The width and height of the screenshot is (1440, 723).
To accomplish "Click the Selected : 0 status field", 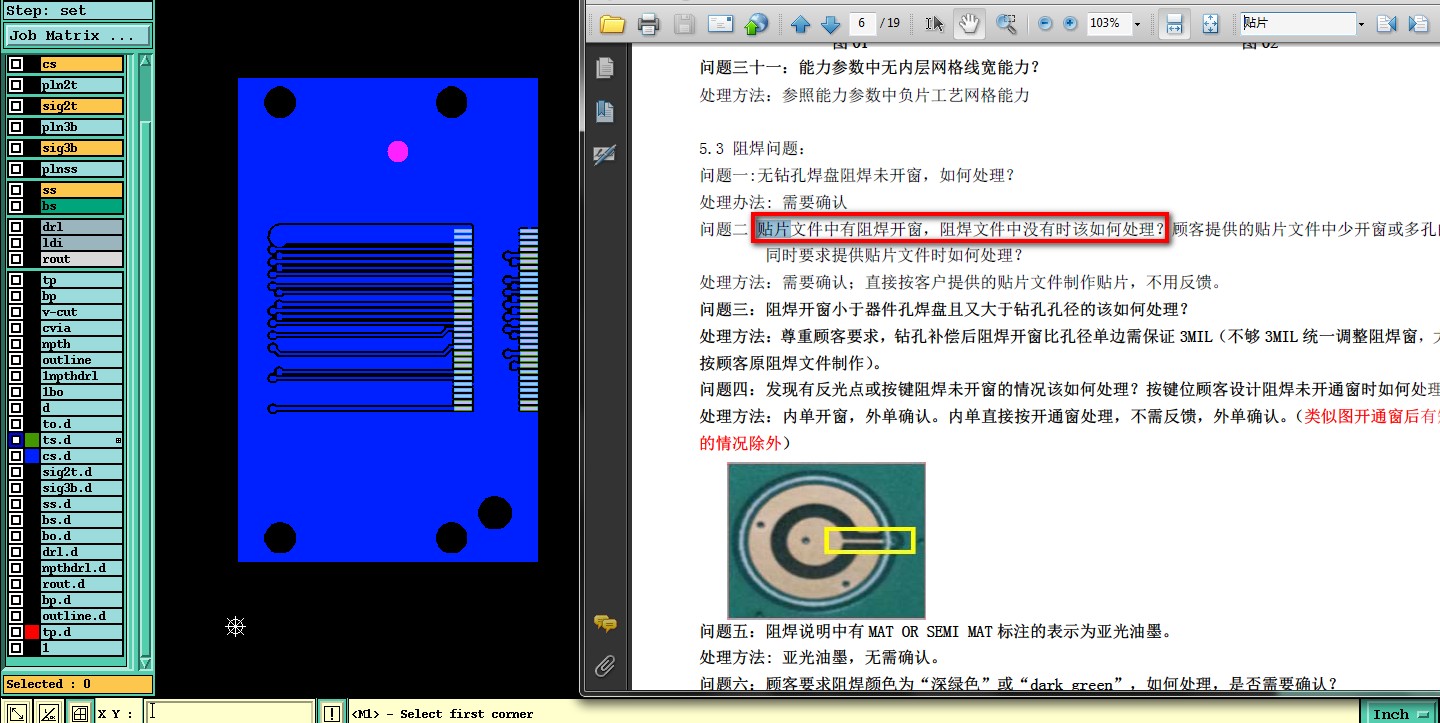I will pyautogui.click(x=78, y=684).
